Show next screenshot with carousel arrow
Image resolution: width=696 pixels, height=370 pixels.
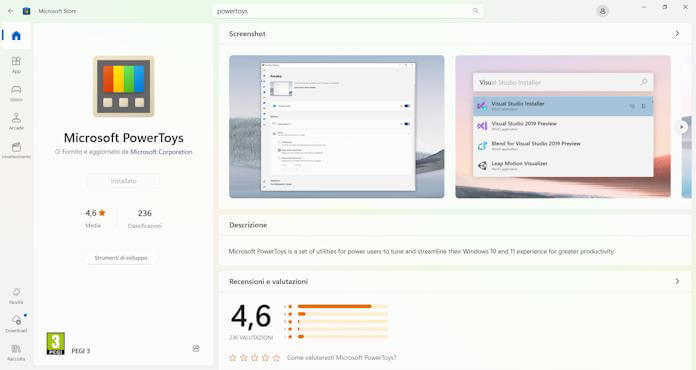click(x=682, y=127)
